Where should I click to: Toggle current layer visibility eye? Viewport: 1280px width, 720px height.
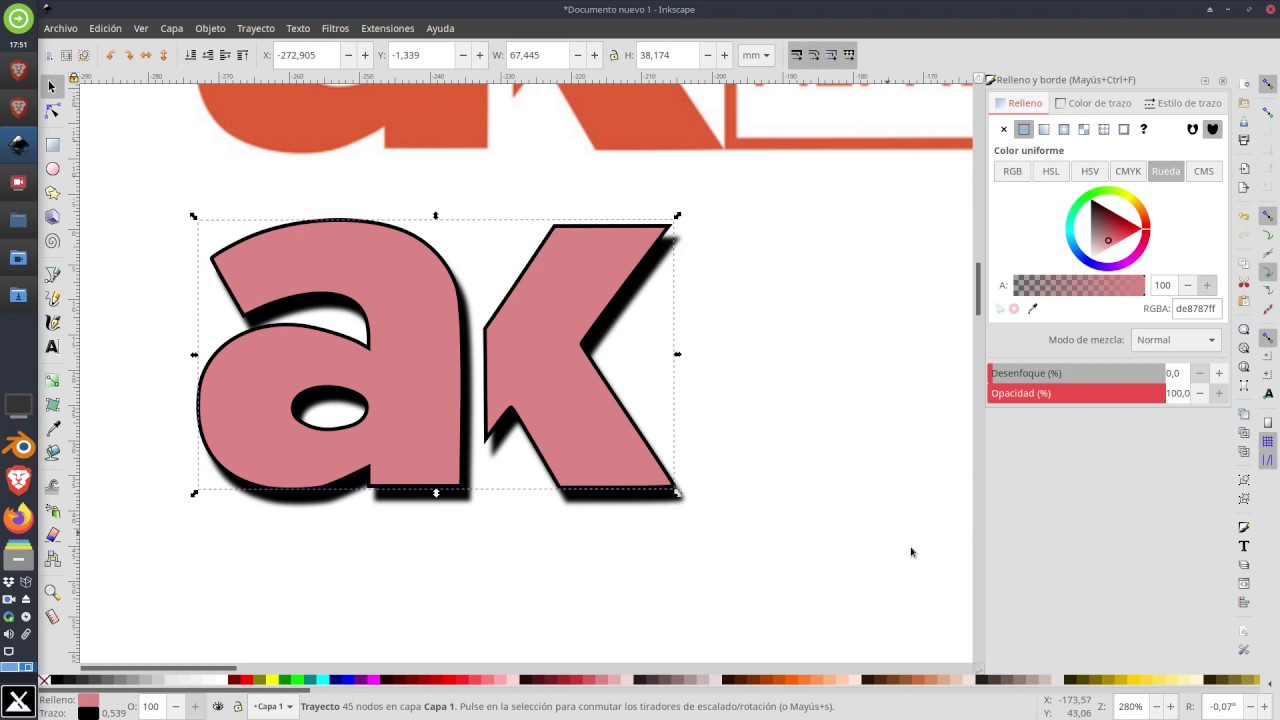[218, 706]
